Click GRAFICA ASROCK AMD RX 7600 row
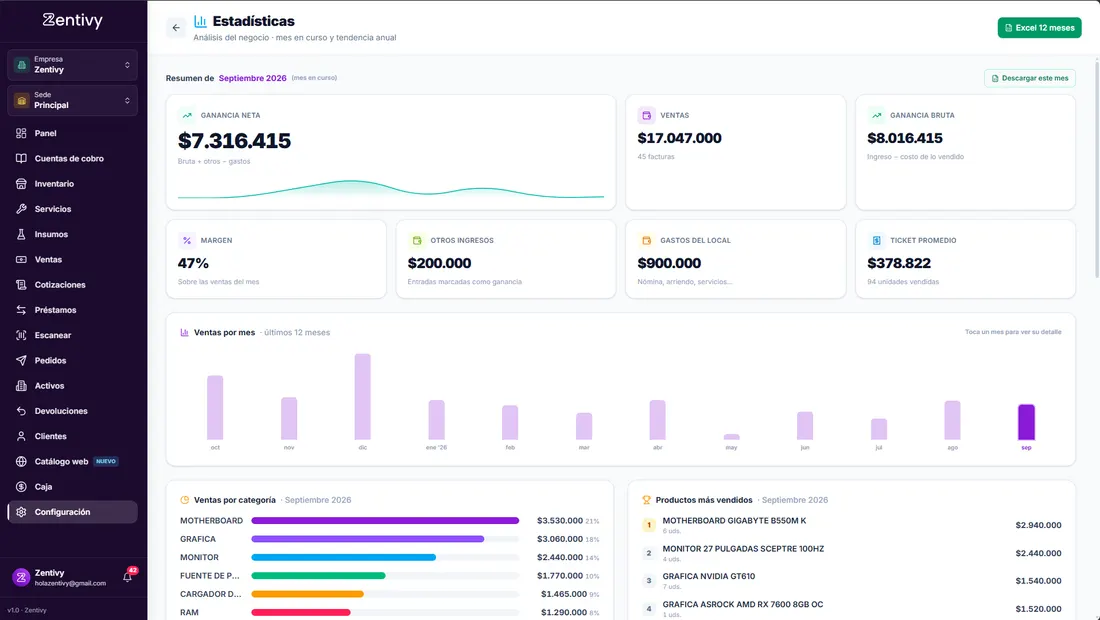The image size is (1100, 620). 852,609
